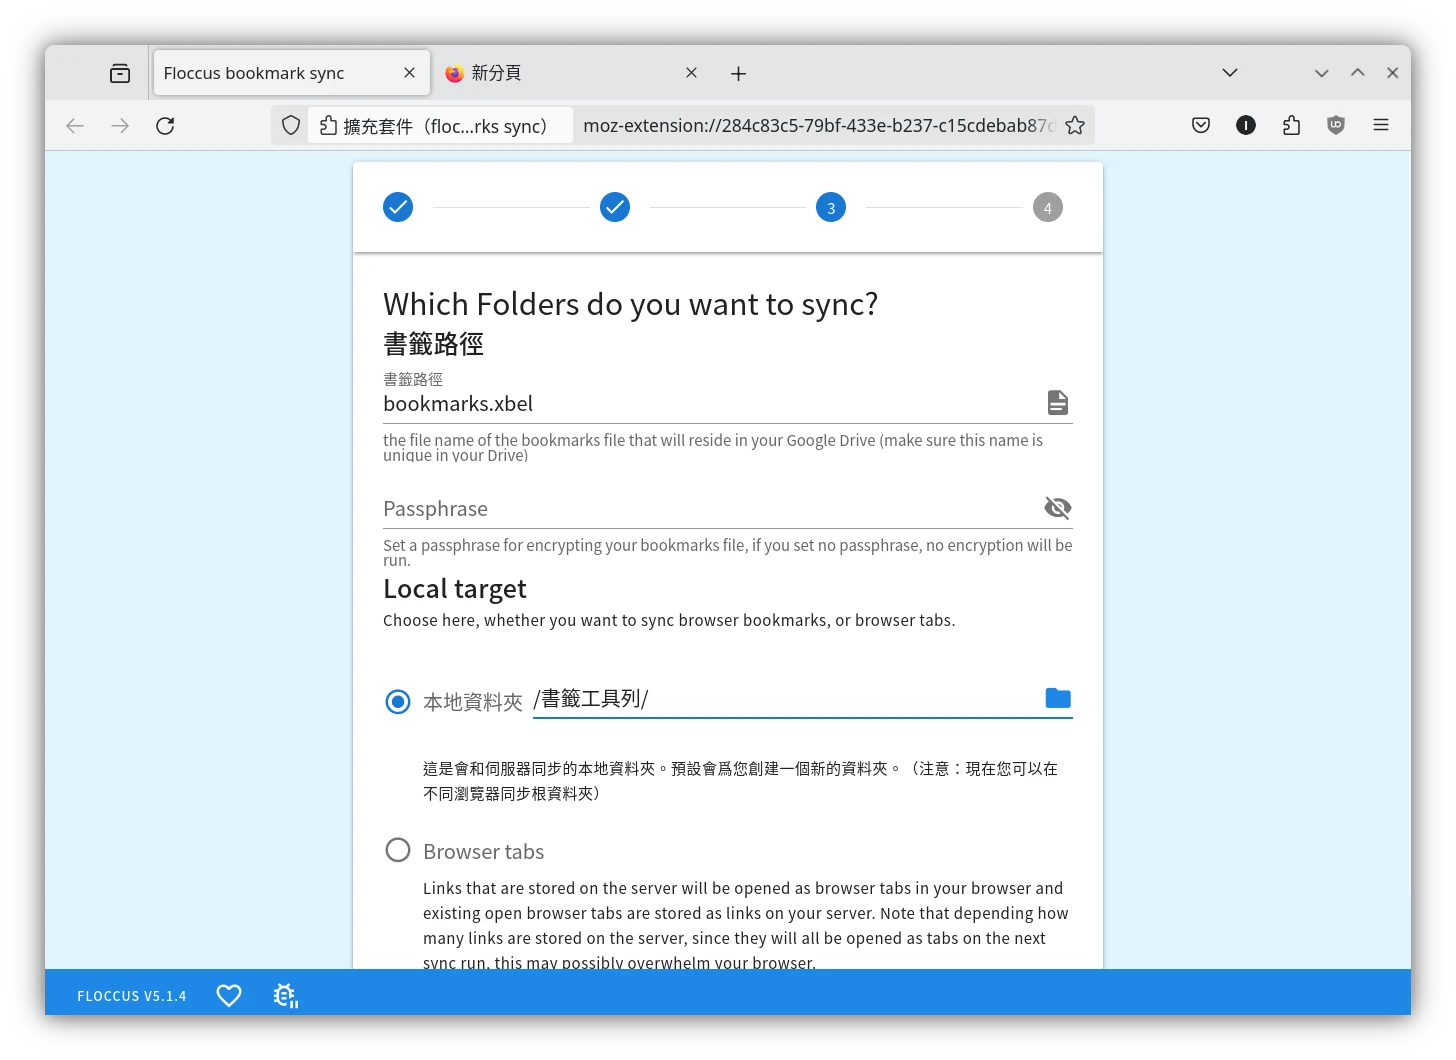Screen dimensions: 1456x1060
Task: Switch to the 新分頁 tab
Action: [560, 73]
